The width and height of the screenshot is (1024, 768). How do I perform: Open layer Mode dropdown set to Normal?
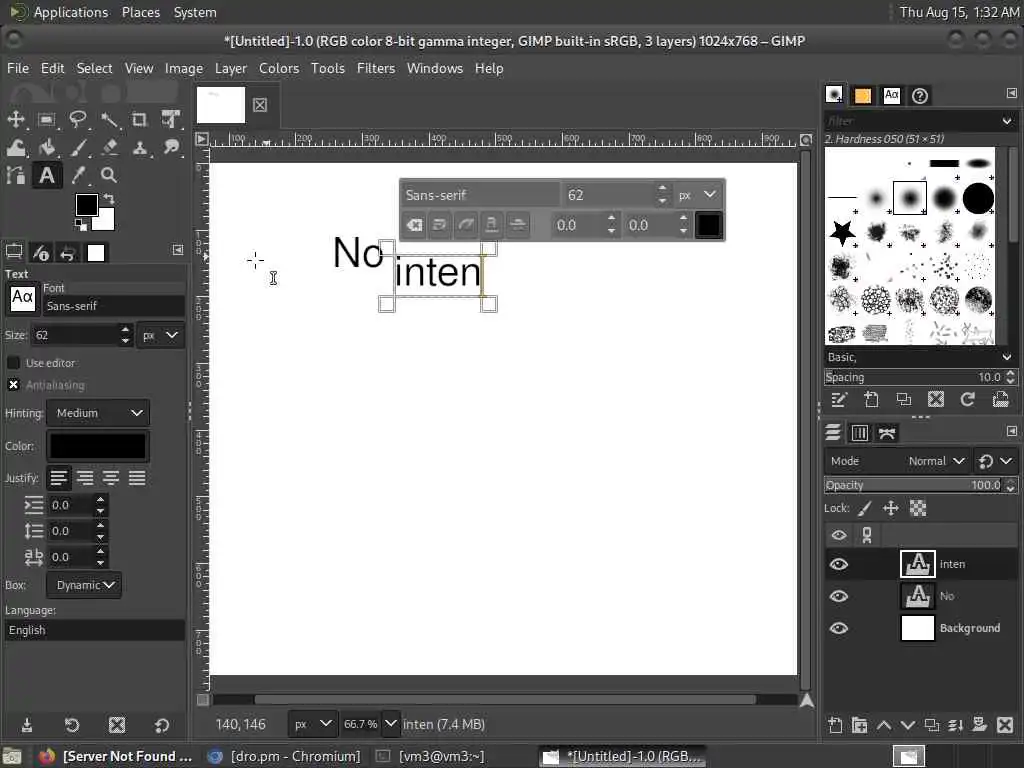[897, 461]
